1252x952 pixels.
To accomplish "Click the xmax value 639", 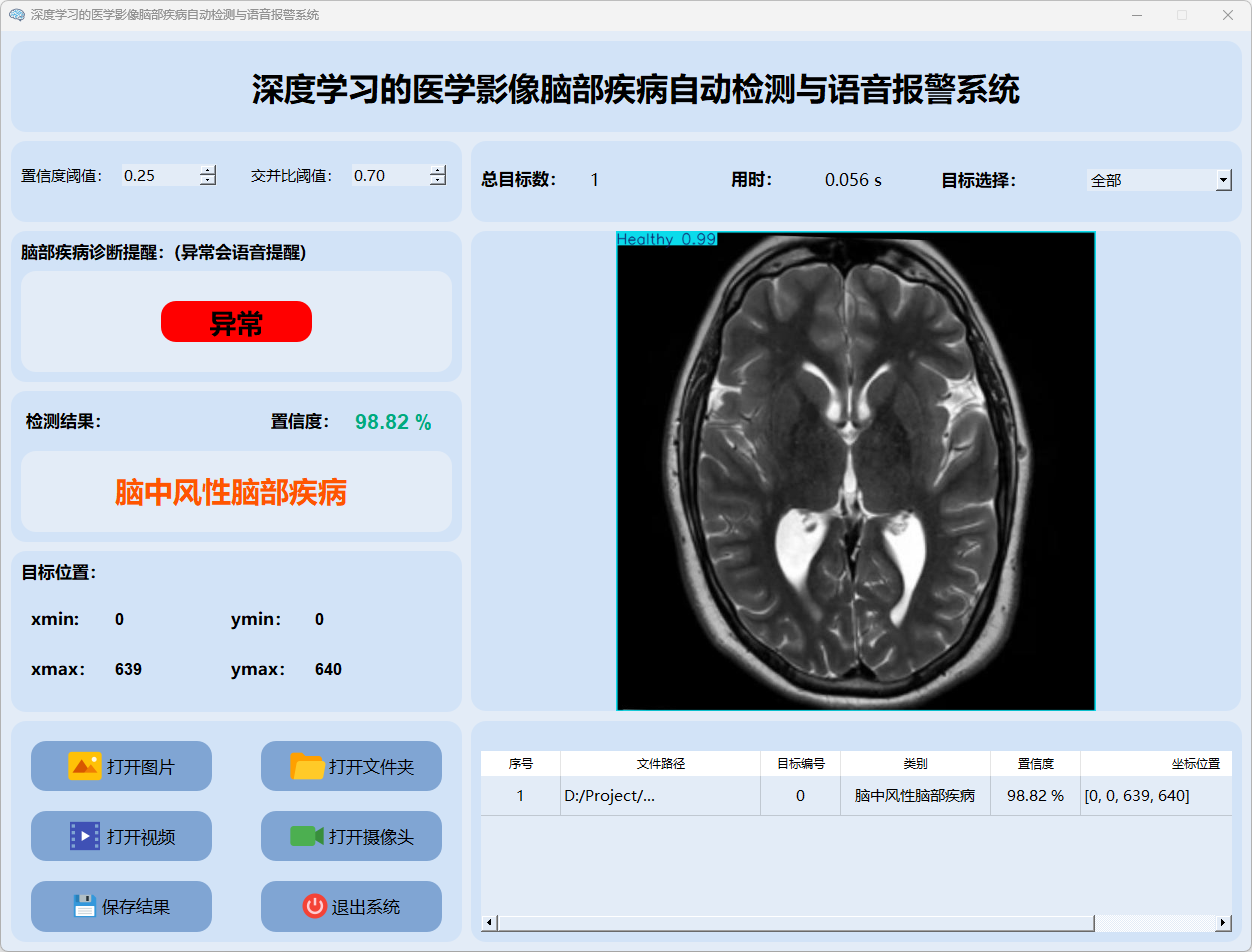I will coord(128,670).
